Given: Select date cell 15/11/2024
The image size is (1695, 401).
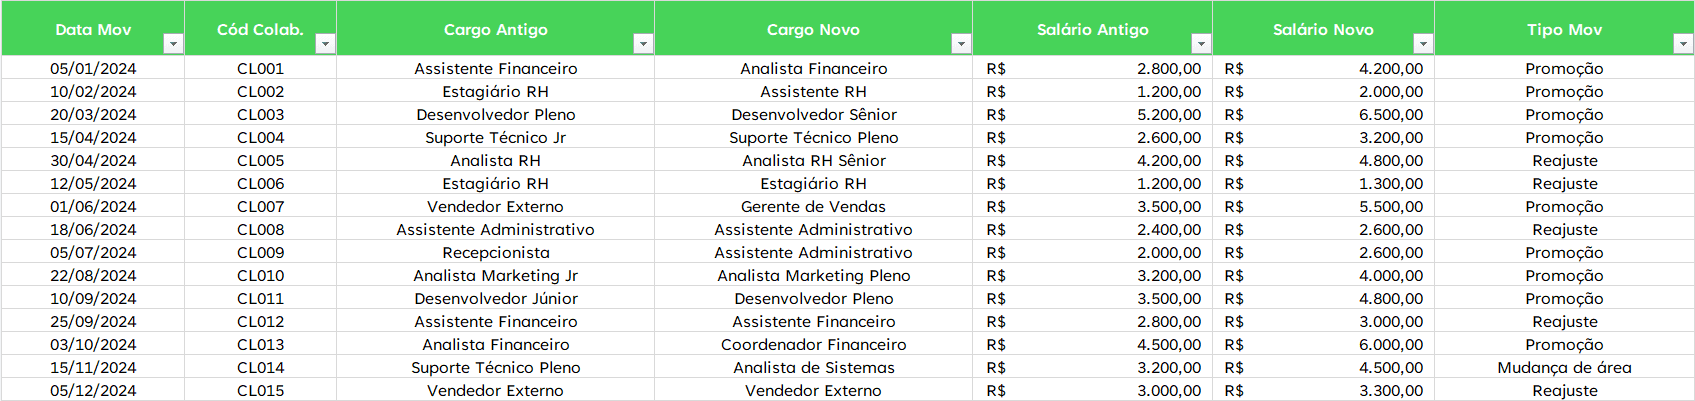Looking at the screenshot, I should (93, 368).
